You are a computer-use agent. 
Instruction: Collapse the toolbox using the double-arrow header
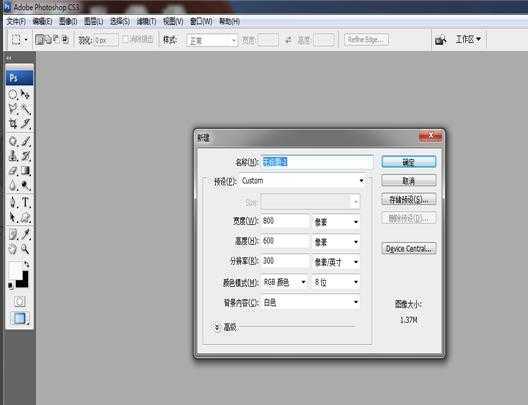coord(9,58)
